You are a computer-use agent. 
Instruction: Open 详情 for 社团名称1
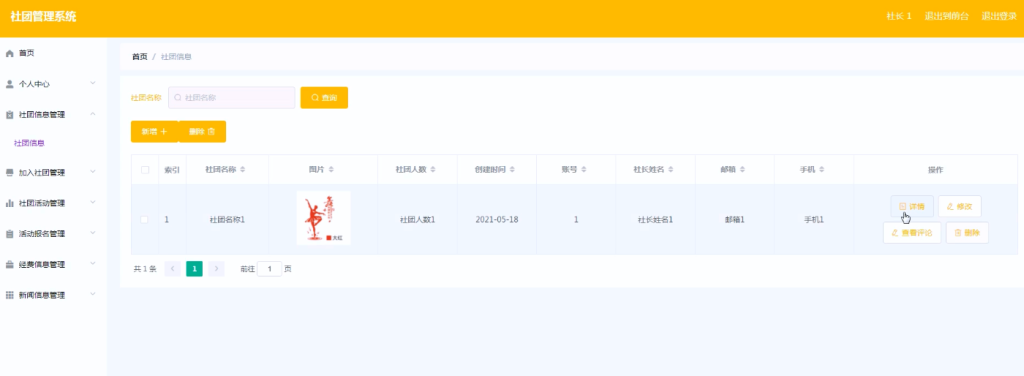point(912,206)
